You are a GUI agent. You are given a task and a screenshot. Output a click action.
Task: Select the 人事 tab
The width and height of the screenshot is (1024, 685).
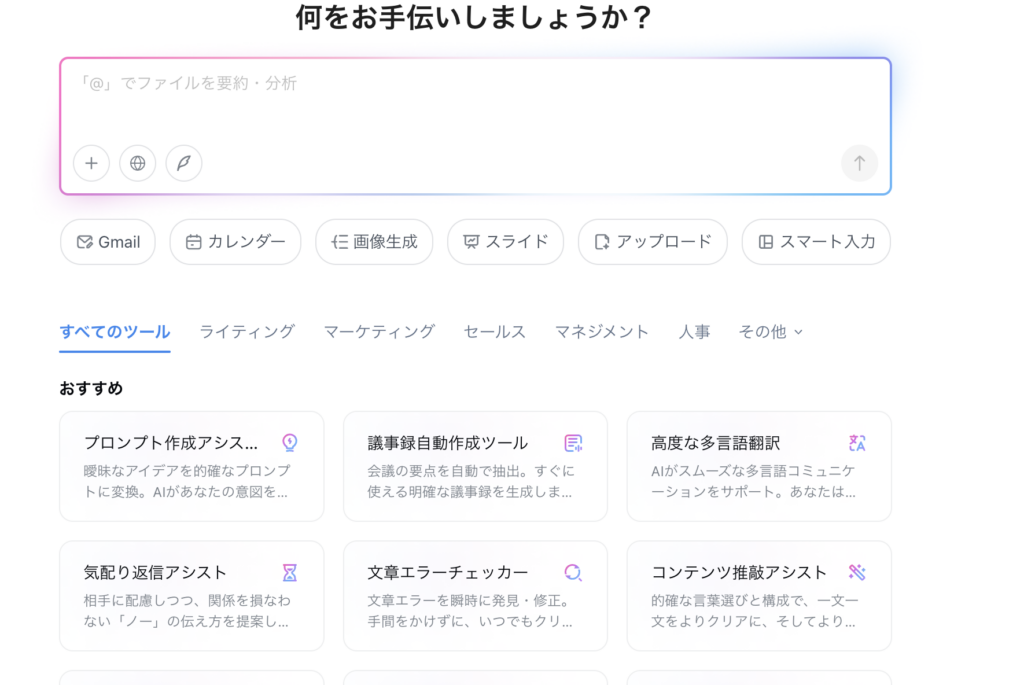point(694,332)
